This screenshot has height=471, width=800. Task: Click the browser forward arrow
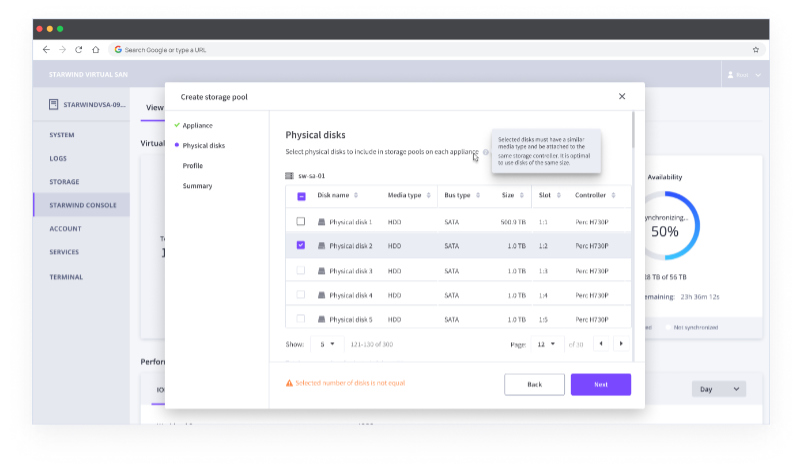[62, 49]
